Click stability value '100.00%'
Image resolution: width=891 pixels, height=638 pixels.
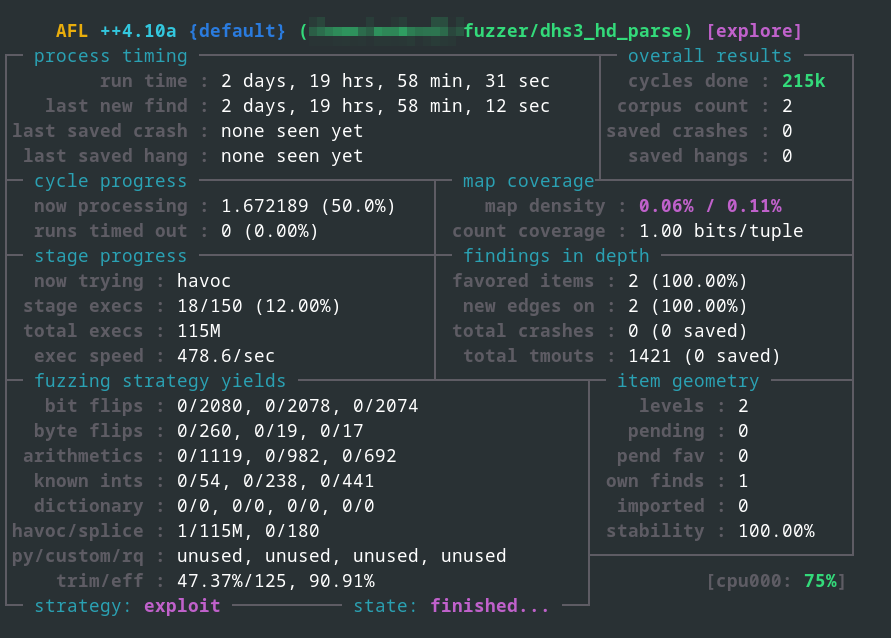coord(776,531)
